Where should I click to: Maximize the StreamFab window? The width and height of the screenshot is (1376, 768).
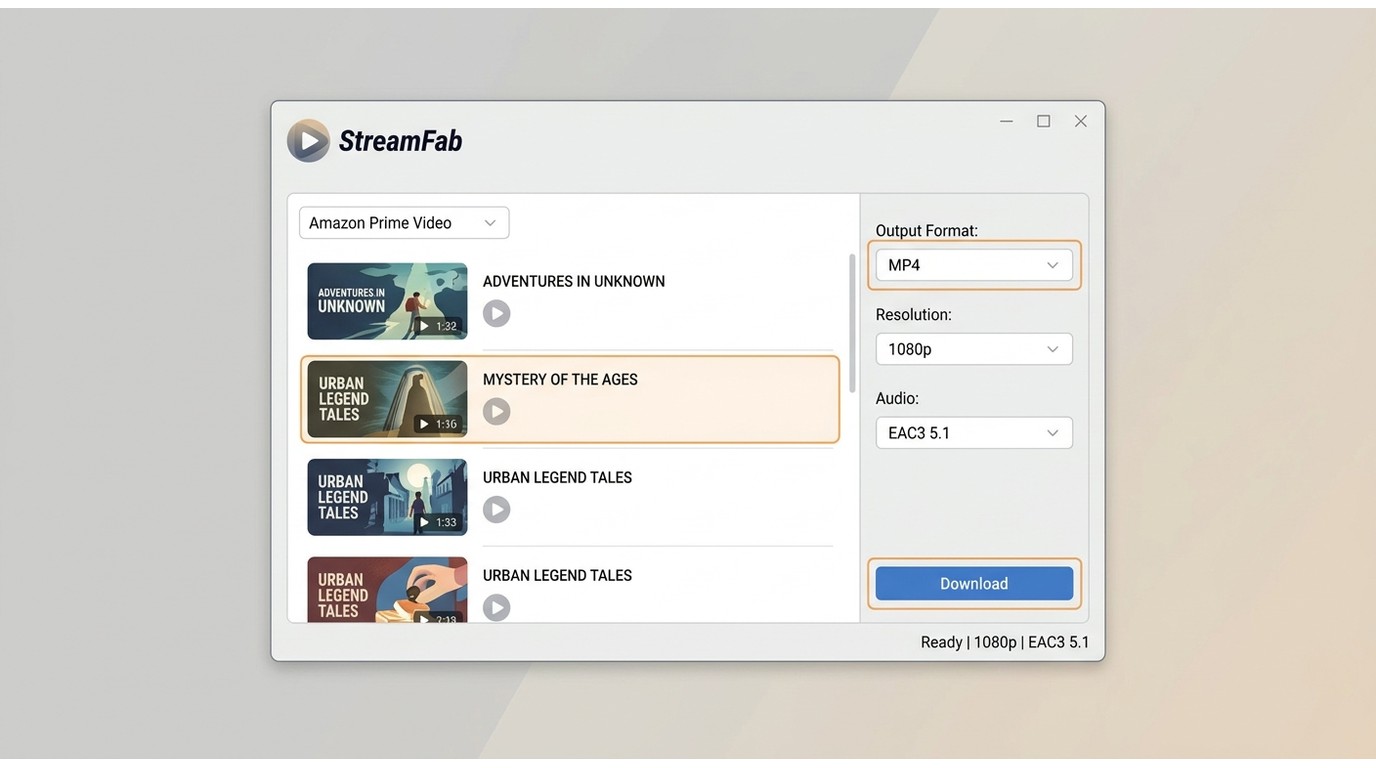1043,121
